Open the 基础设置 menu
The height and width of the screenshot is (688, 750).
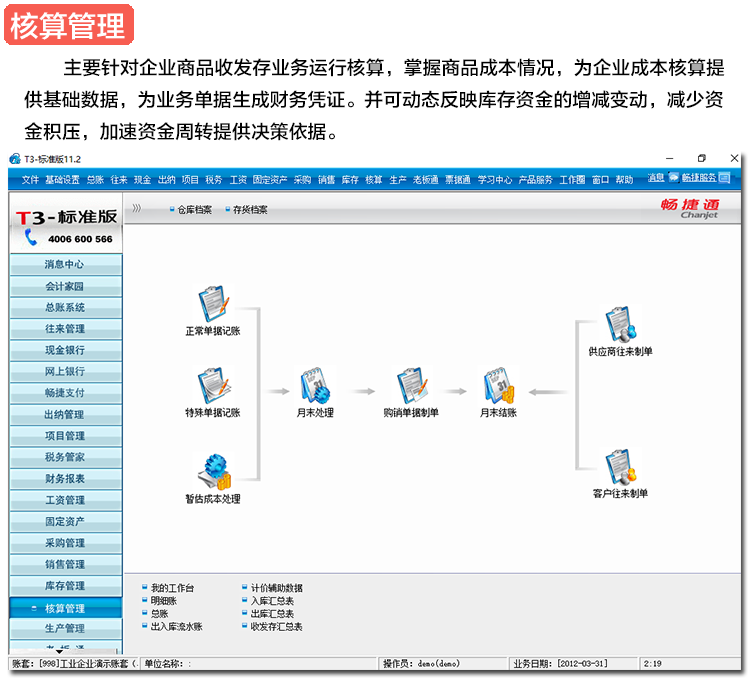(x=62, y=180)
